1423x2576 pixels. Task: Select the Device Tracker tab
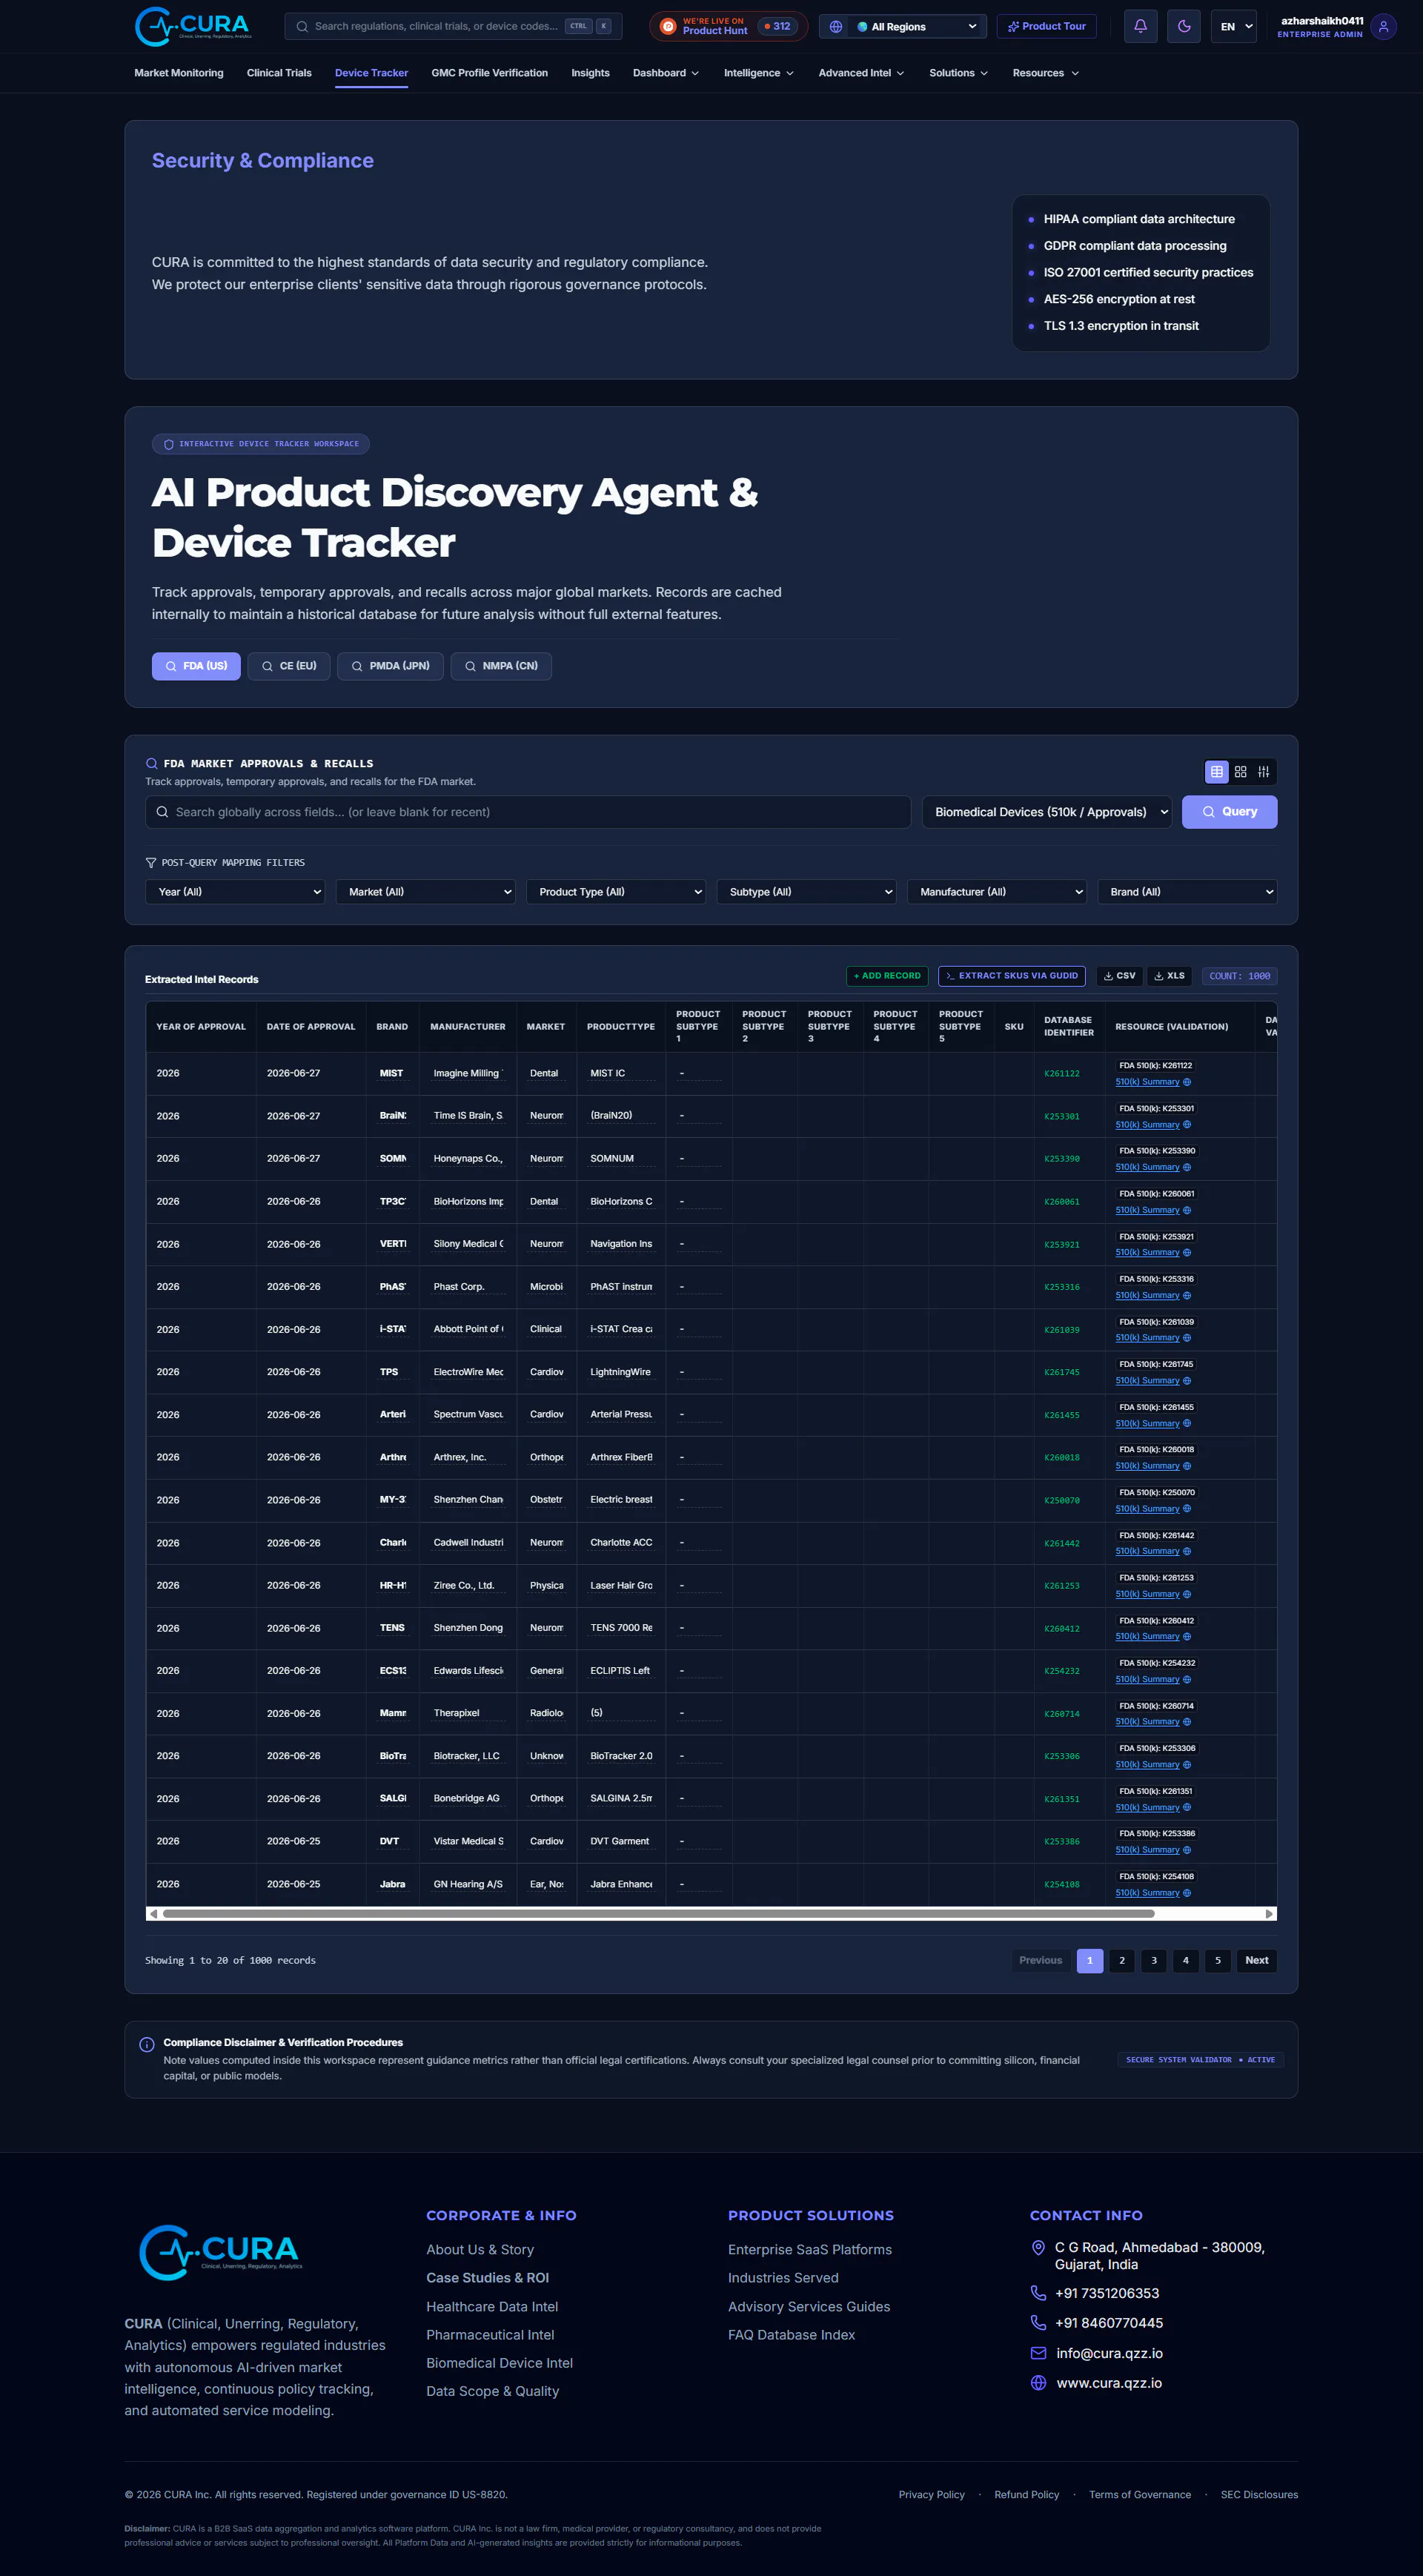371,73
